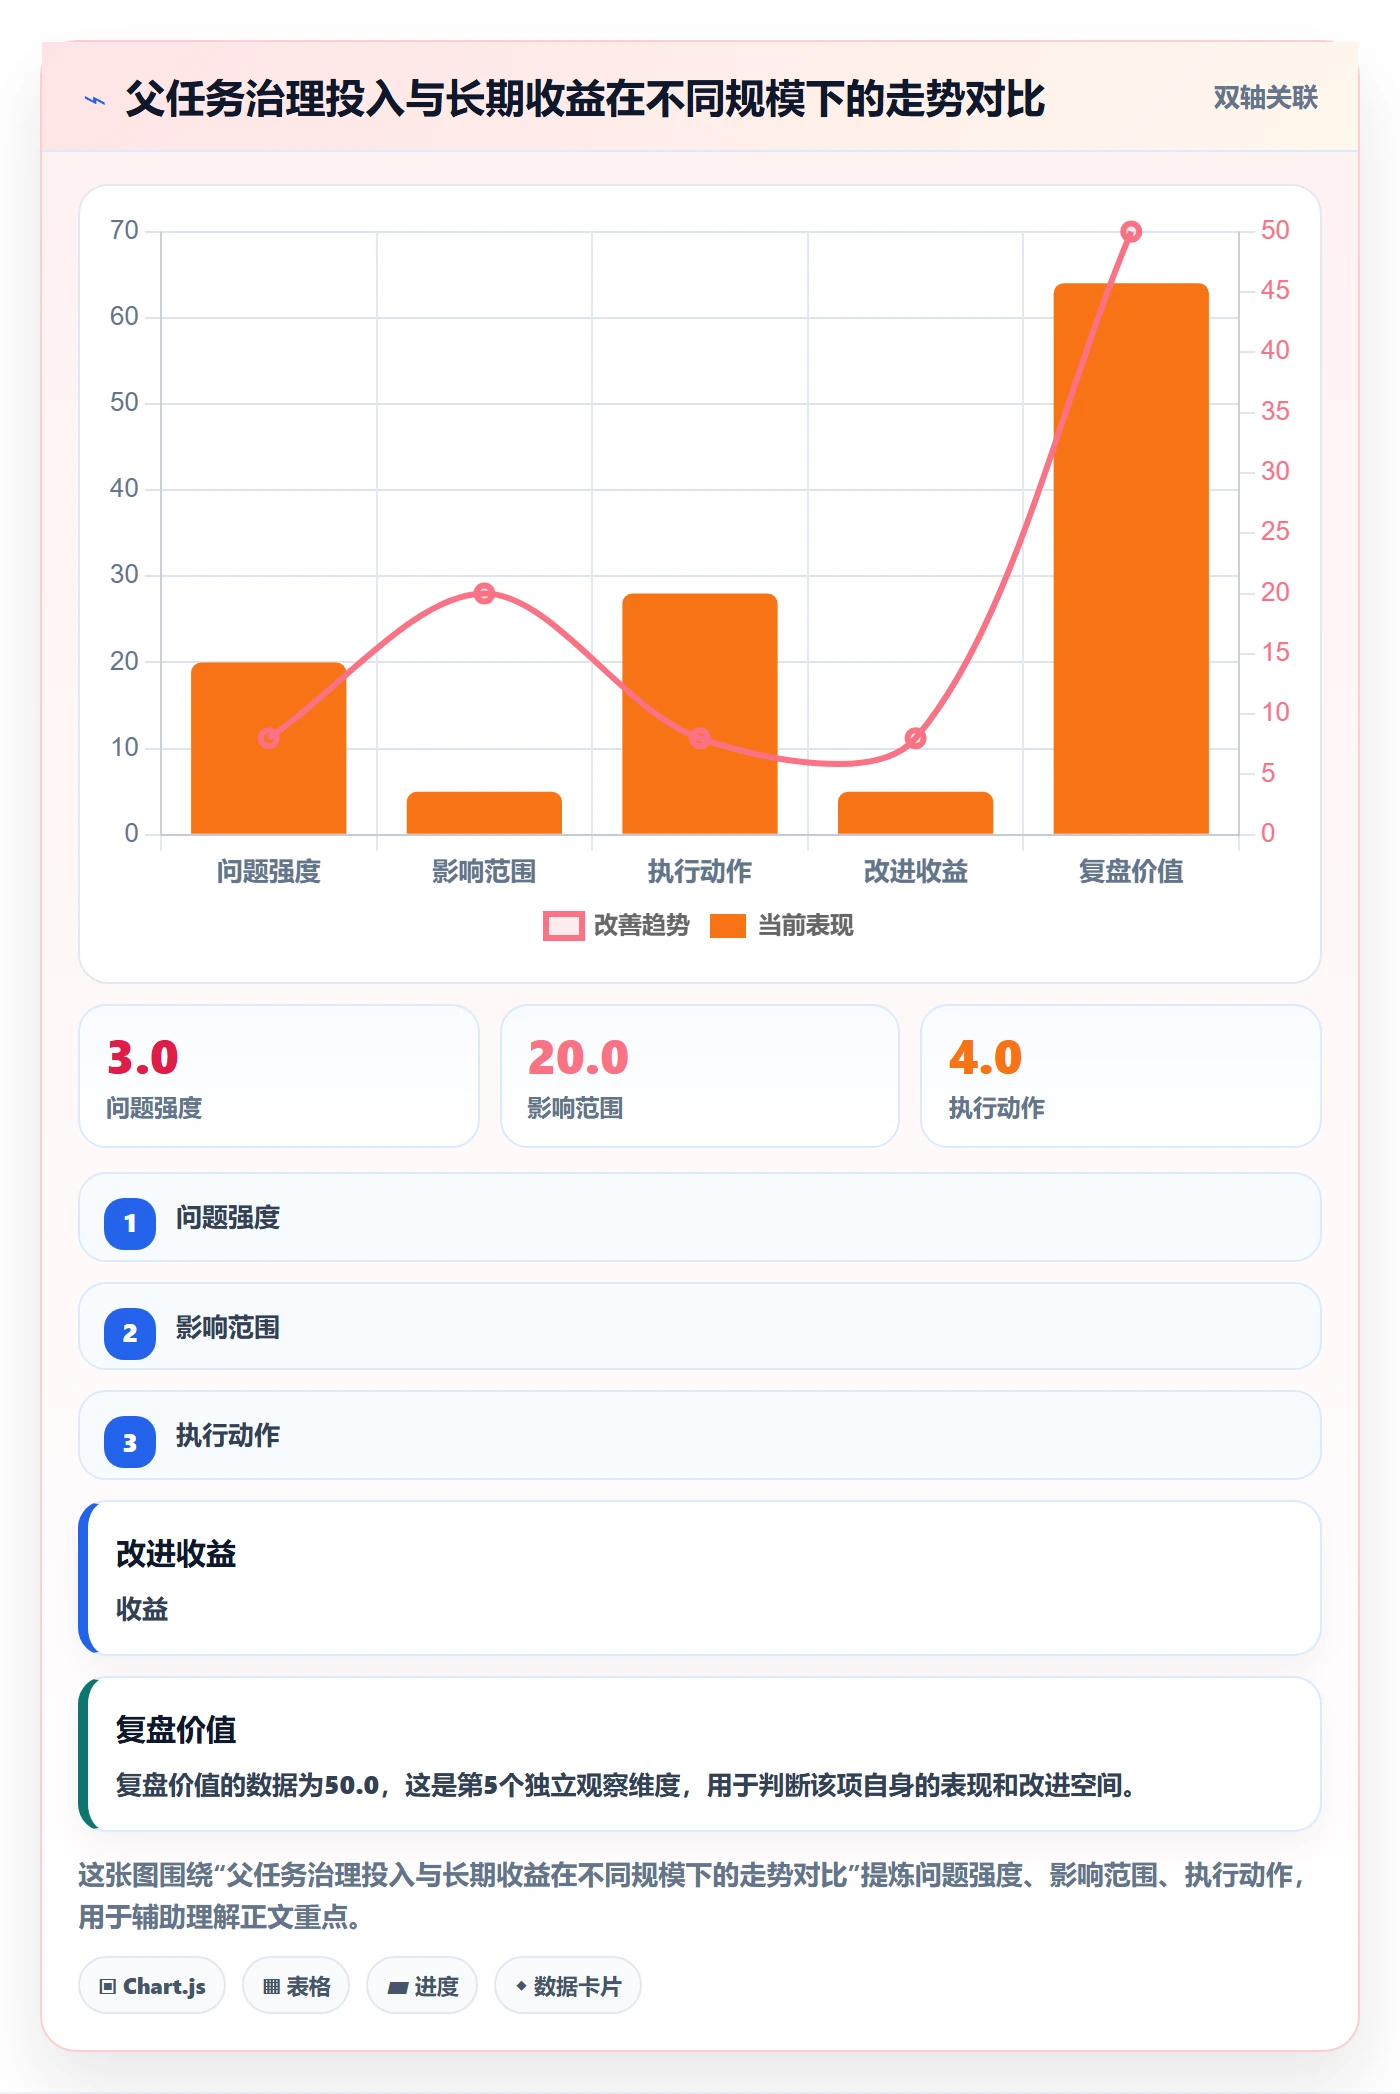Screen dimensions: 1400x2094
Task: Click the 改进收益 short orange bar
Action: (x=915, y=813)
